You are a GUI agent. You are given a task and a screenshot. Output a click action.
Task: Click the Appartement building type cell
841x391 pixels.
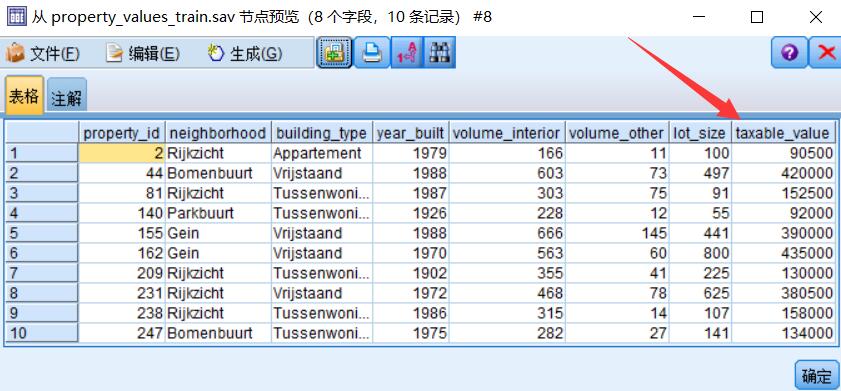coord(321,153)
